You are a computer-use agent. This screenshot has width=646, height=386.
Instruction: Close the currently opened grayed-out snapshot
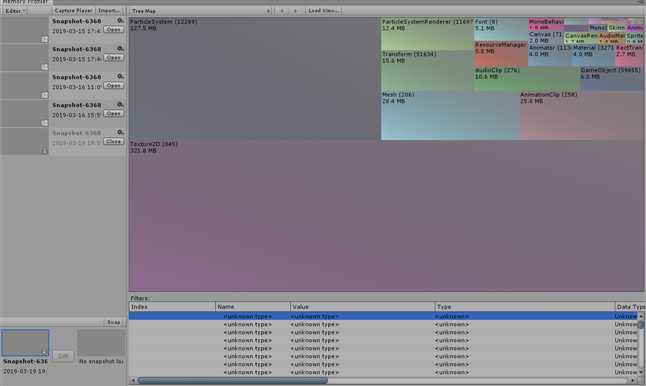113,142
